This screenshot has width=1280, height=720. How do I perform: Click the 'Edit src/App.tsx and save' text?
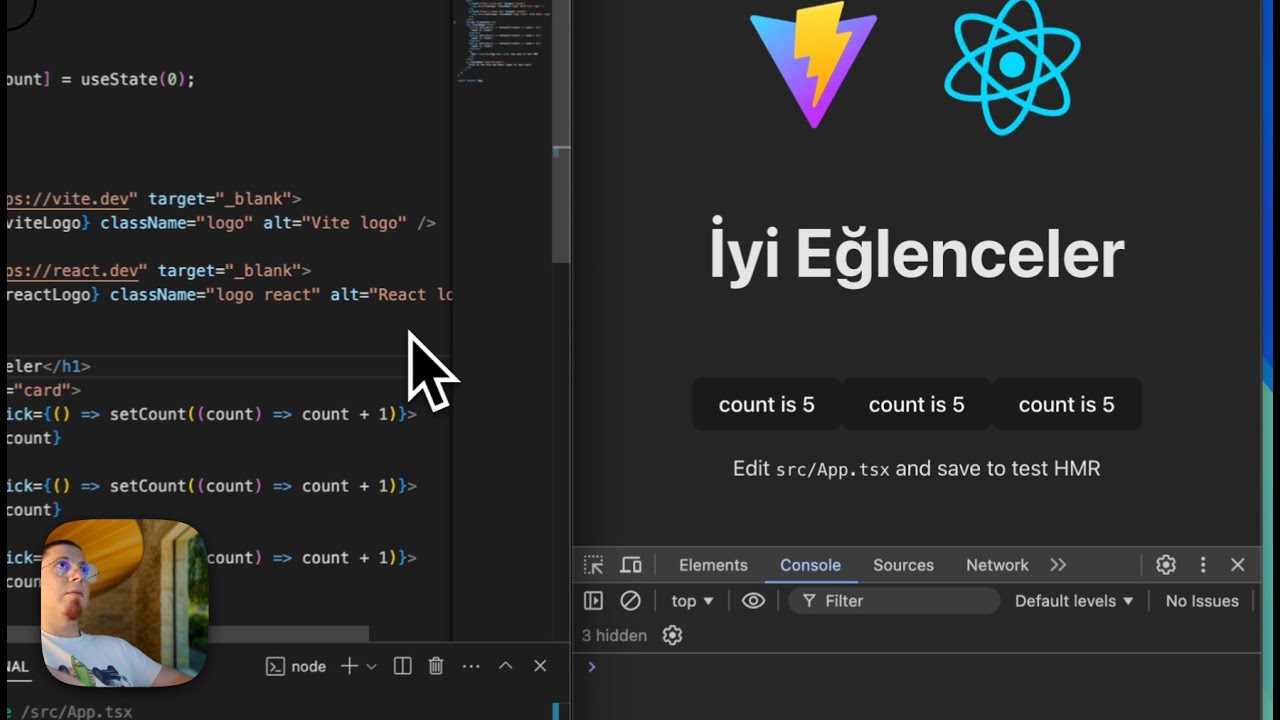(917, 469)
